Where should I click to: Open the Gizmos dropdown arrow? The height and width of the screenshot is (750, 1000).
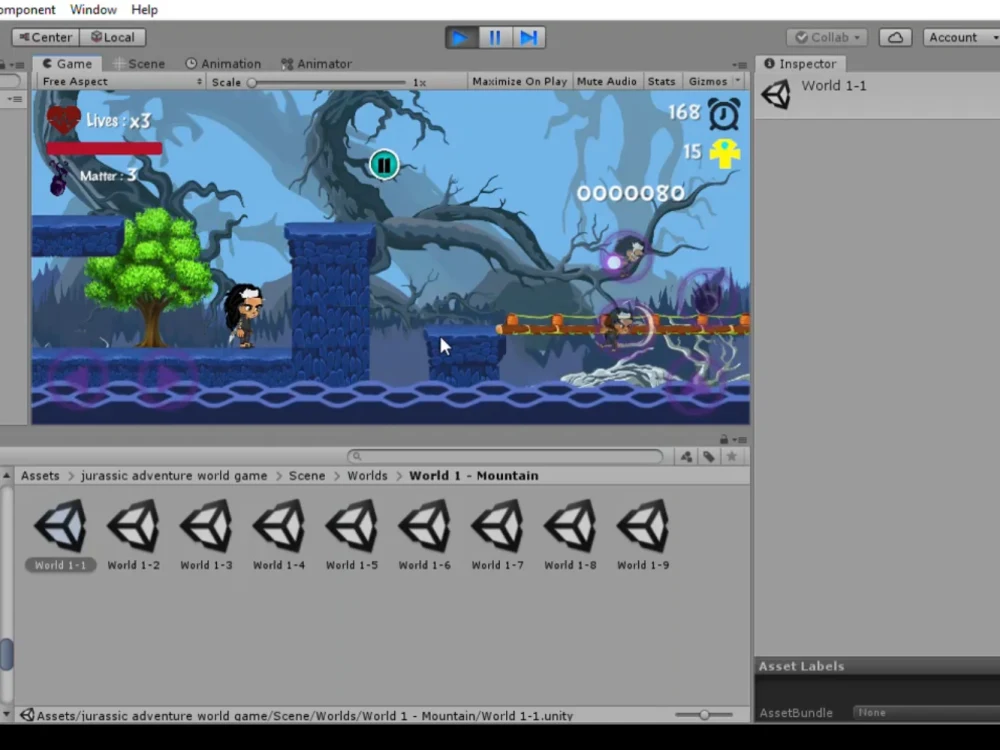point(738,81)
